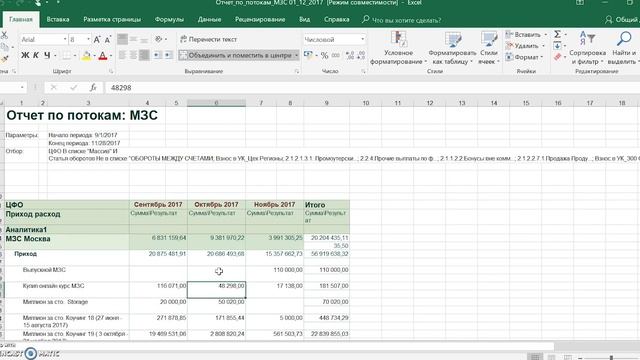
Task: Click the zoom slider in status bar
Action: [x=611, y=358]
